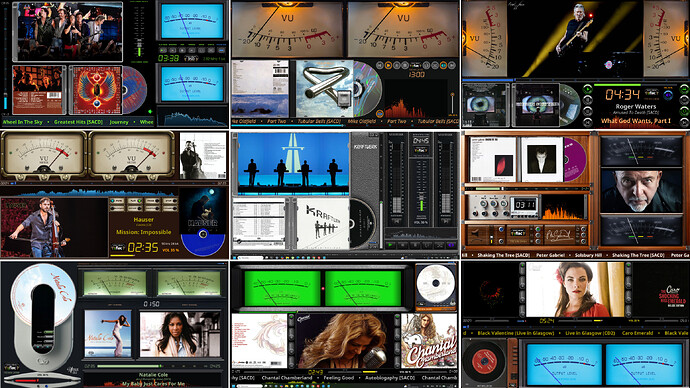Screen dimensions: 690x388
Task: Click the first transport button in Journey player
Action: (x=163, y=50)
